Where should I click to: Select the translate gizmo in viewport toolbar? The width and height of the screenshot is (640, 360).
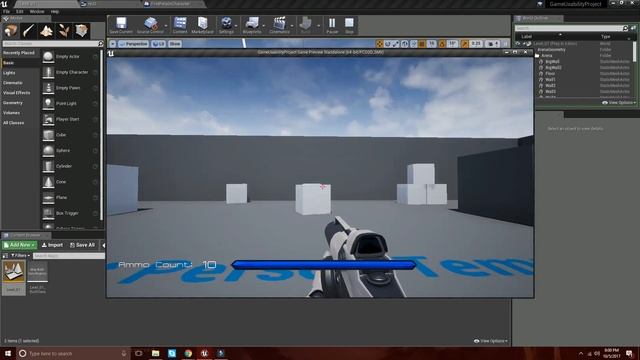380,44
